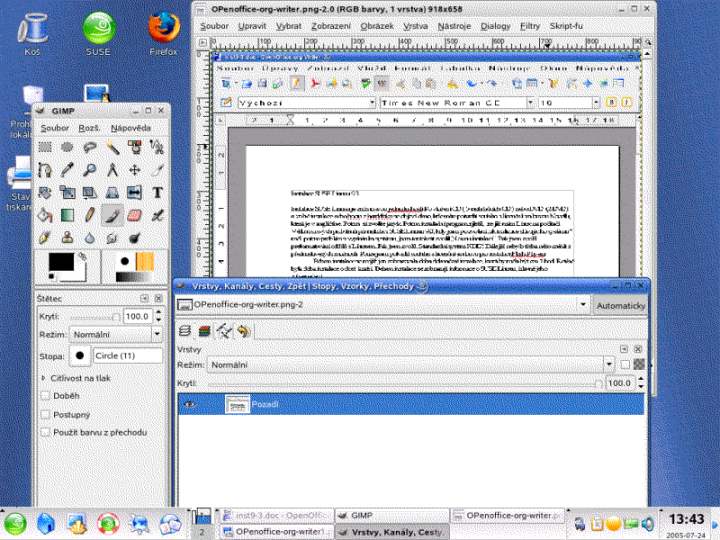
Task: Select the Scissors selection tool
Action: pyautogui.click(x=157, y=147)
